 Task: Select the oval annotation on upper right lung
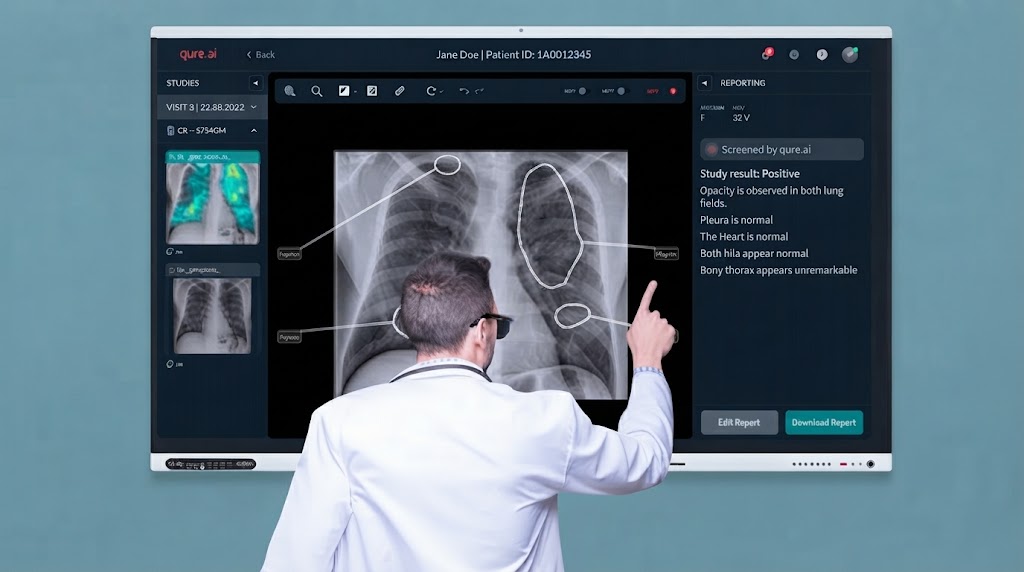click(447, 165)
